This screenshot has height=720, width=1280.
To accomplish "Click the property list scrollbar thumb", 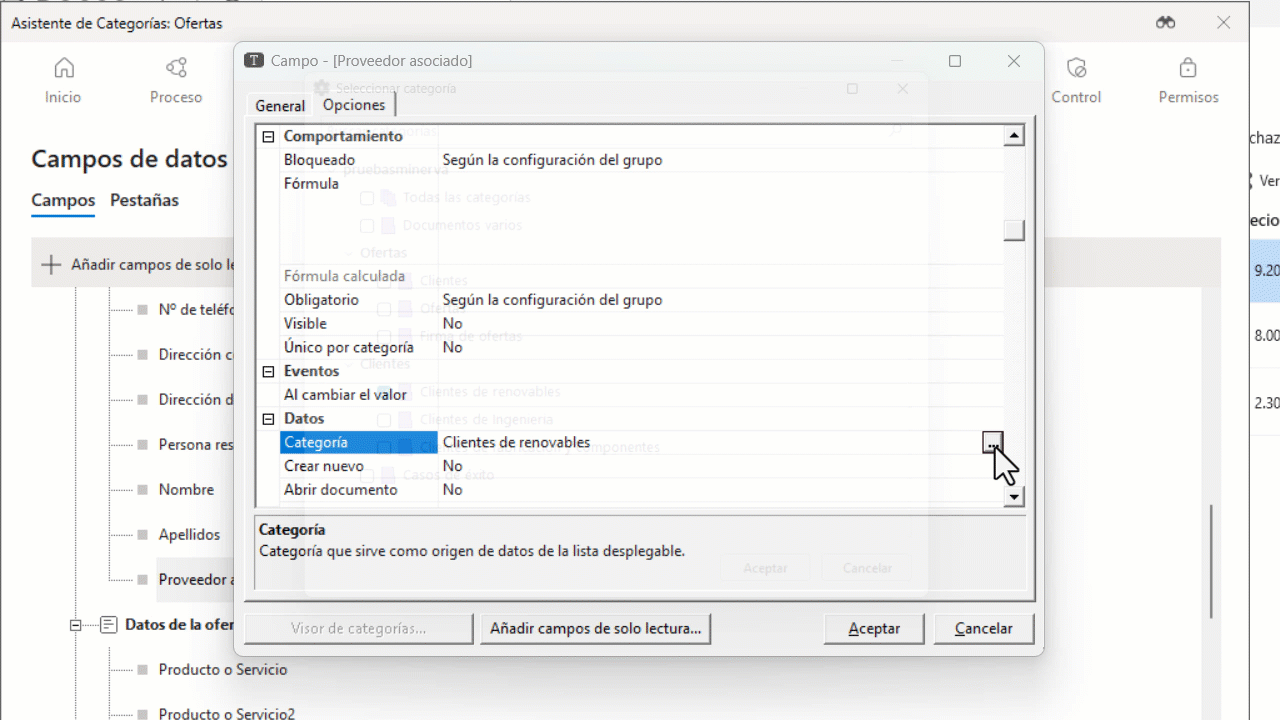I will [x=1014, y=230].
